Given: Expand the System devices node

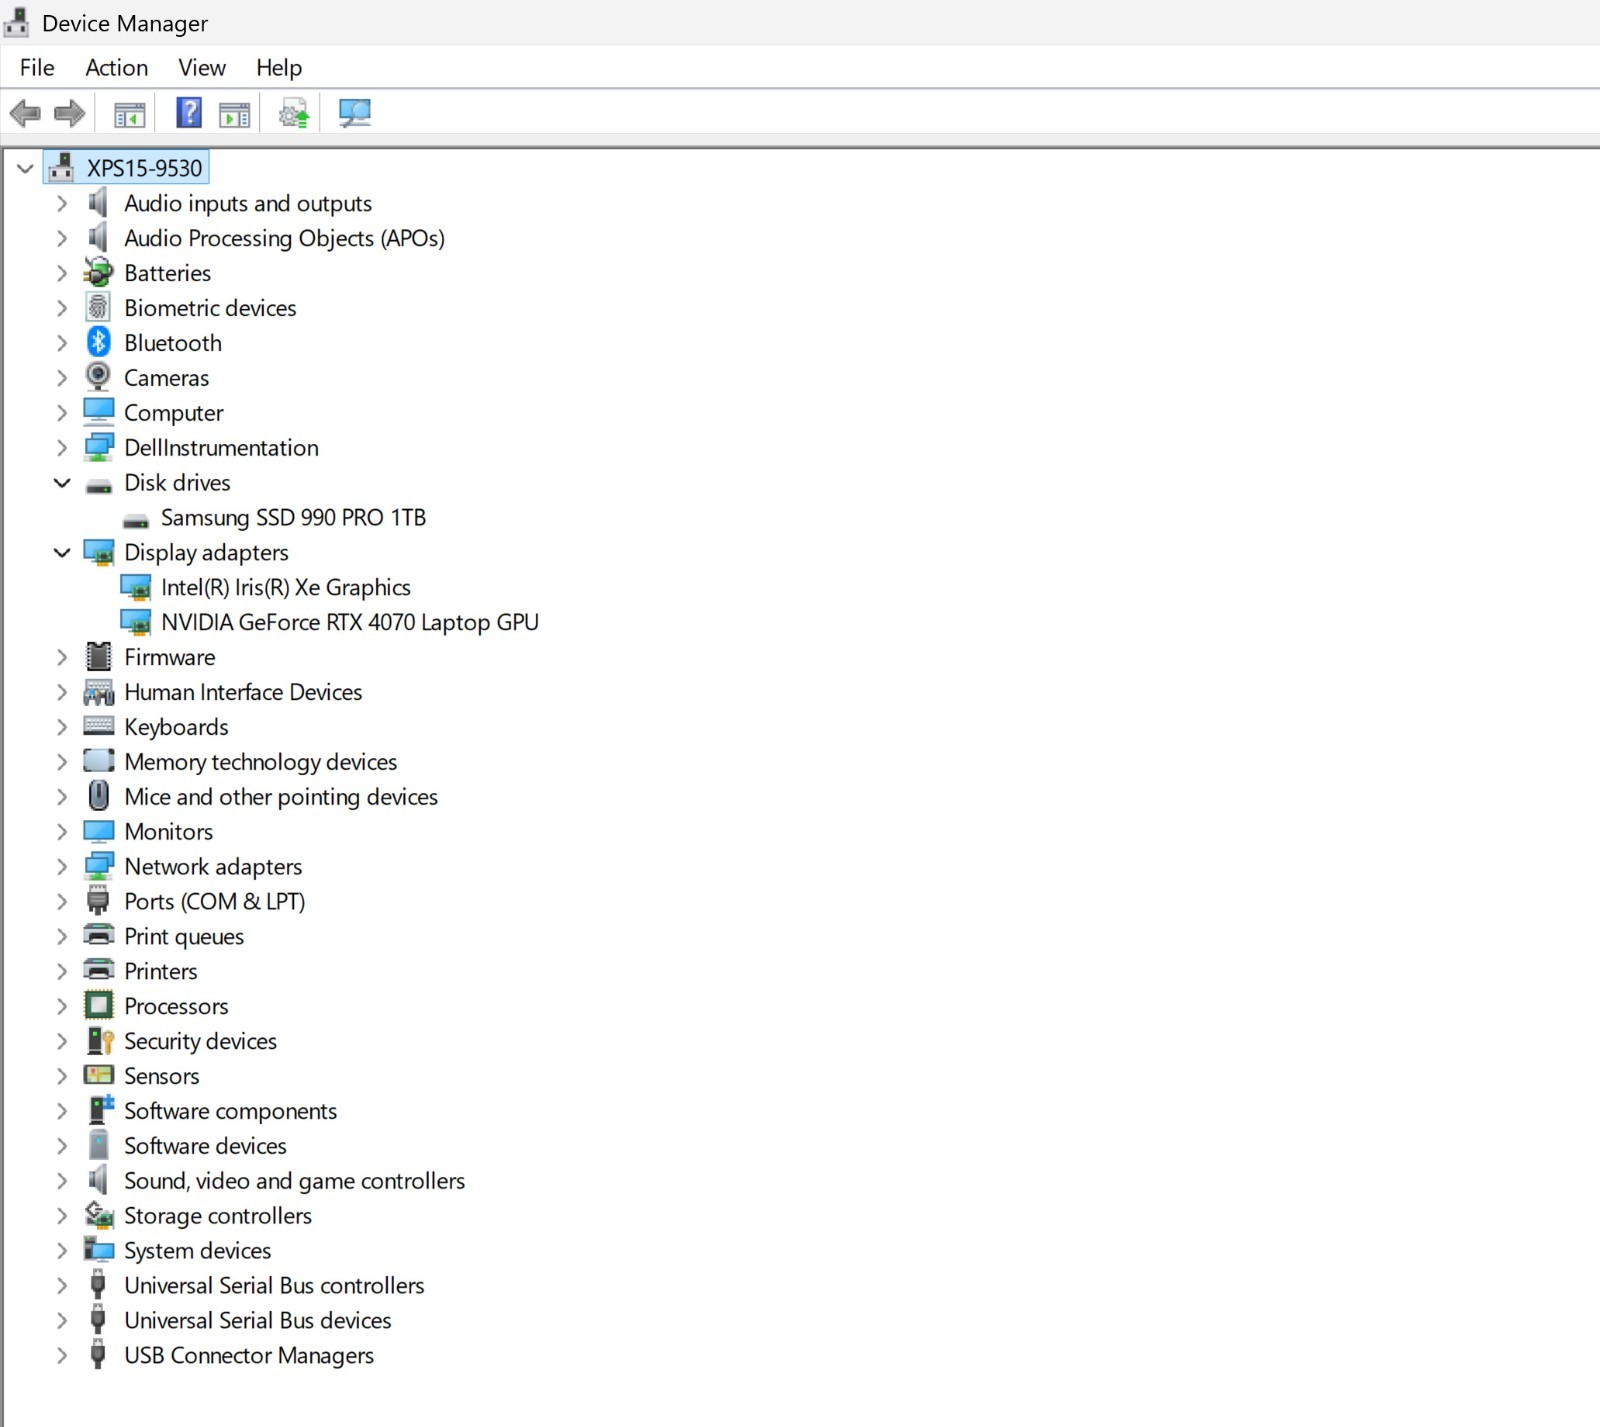Looking at the screenshot, I should 62,1250.
